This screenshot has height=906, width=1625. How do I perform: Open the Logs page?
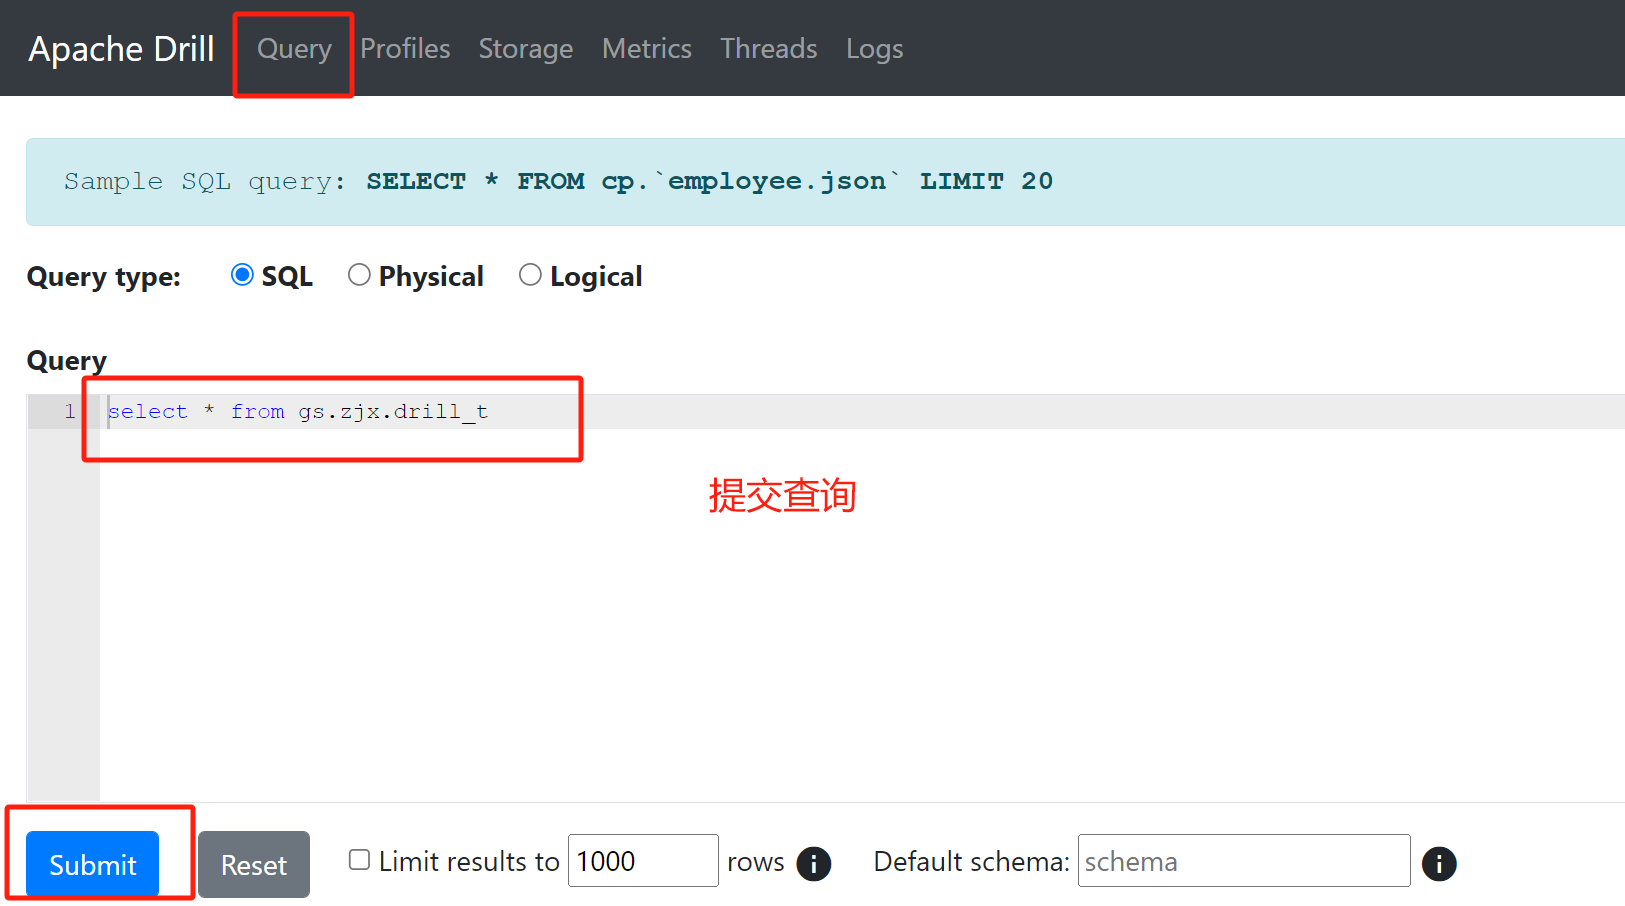(x=874, y=48)
